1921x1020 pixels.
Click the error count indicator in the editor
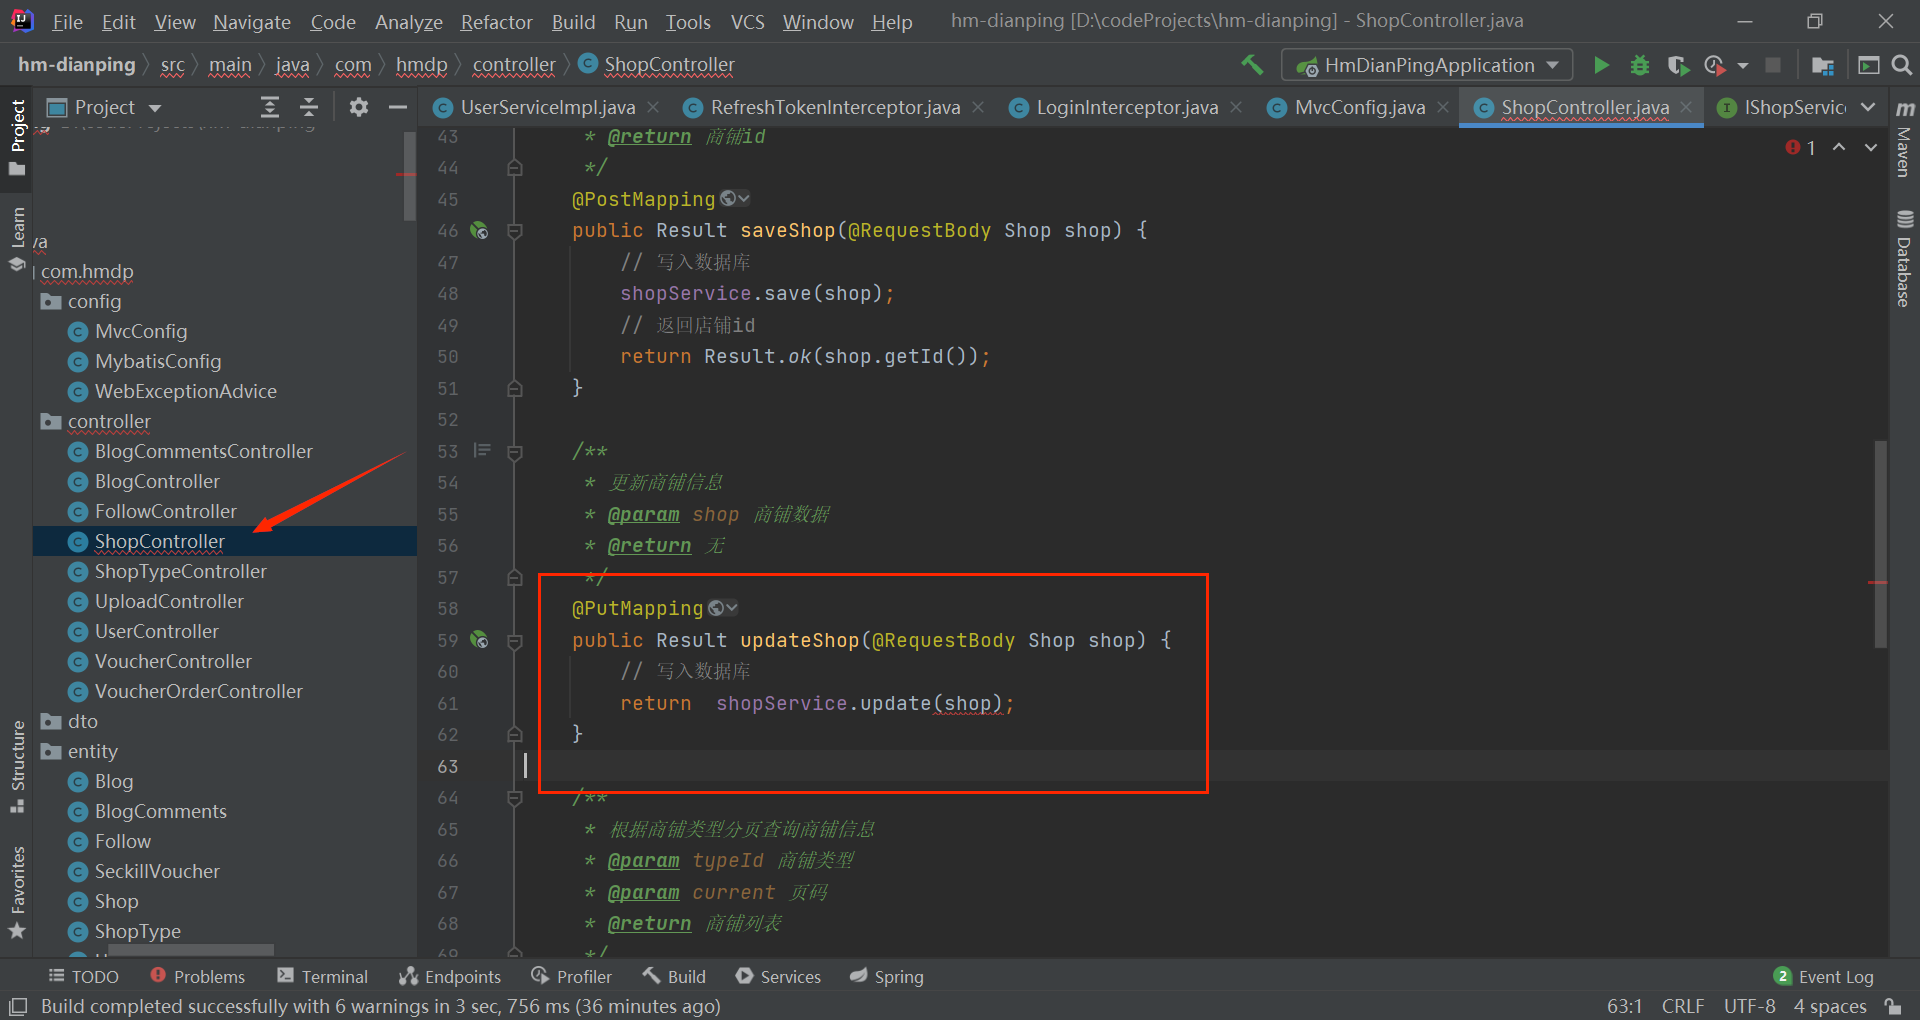tap(1800, 147)
